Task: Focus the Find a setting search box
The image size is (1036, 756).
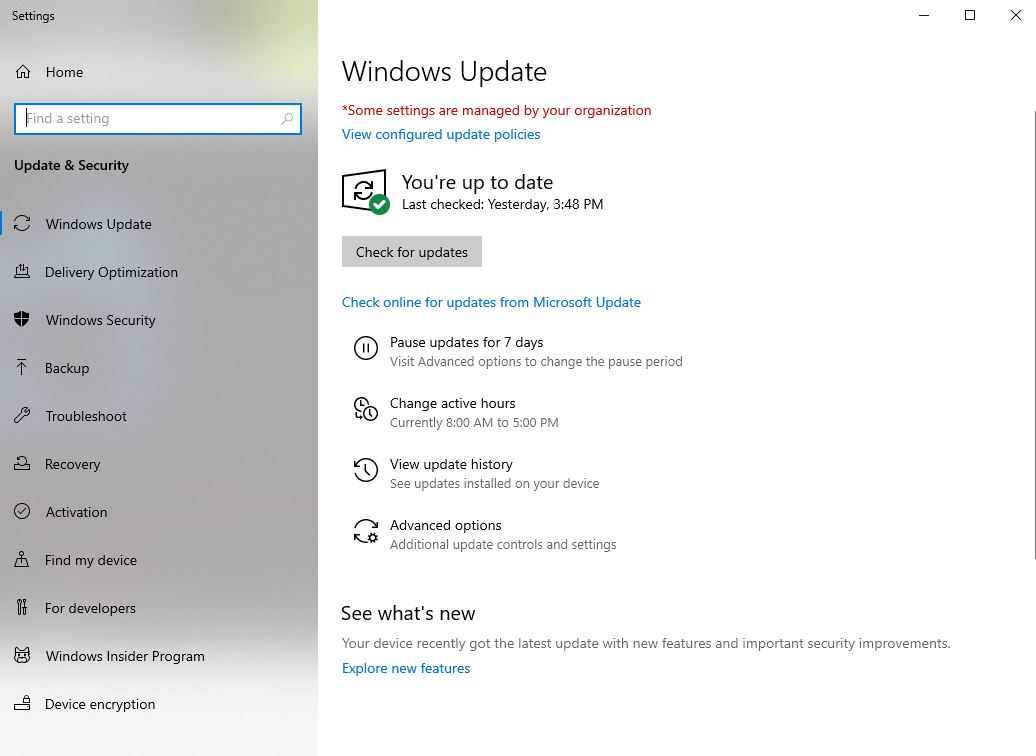Action: tap(150, 118)
